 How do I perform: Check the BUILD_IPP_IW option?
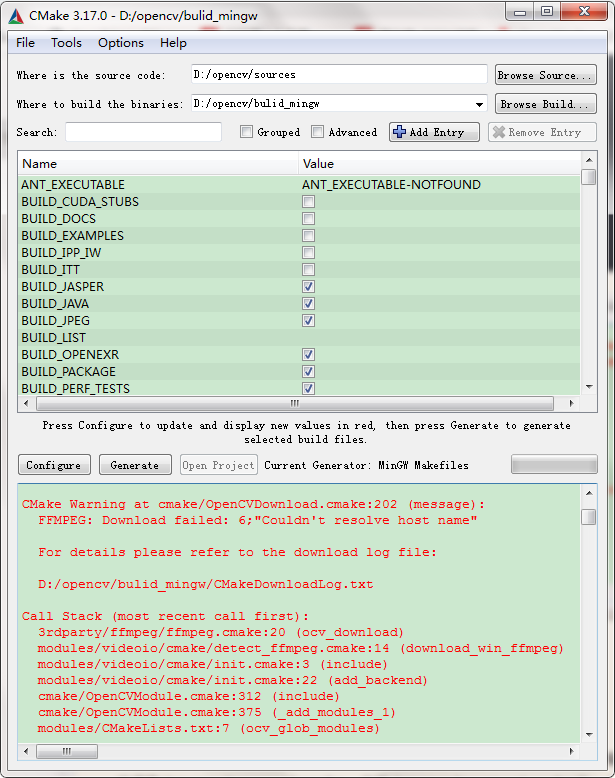coord(308,253)
